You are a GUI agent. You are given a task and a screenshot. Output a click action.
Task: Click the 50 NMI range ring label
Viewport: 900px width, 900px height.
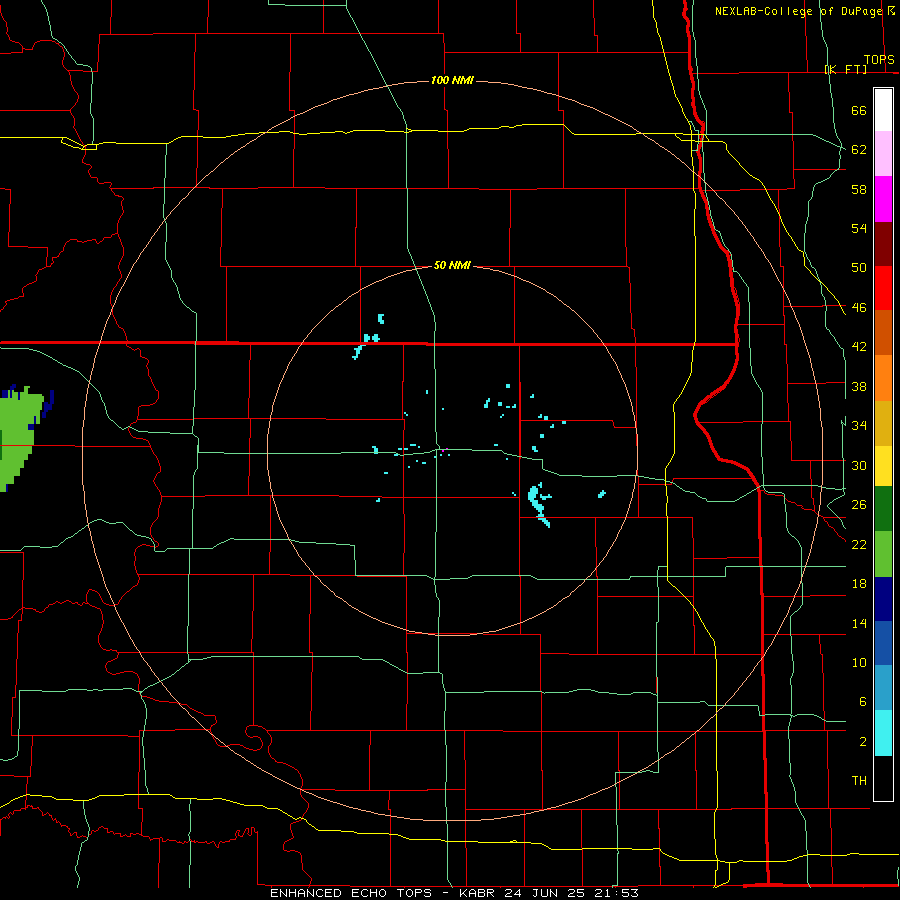click(x=452, y=265)
